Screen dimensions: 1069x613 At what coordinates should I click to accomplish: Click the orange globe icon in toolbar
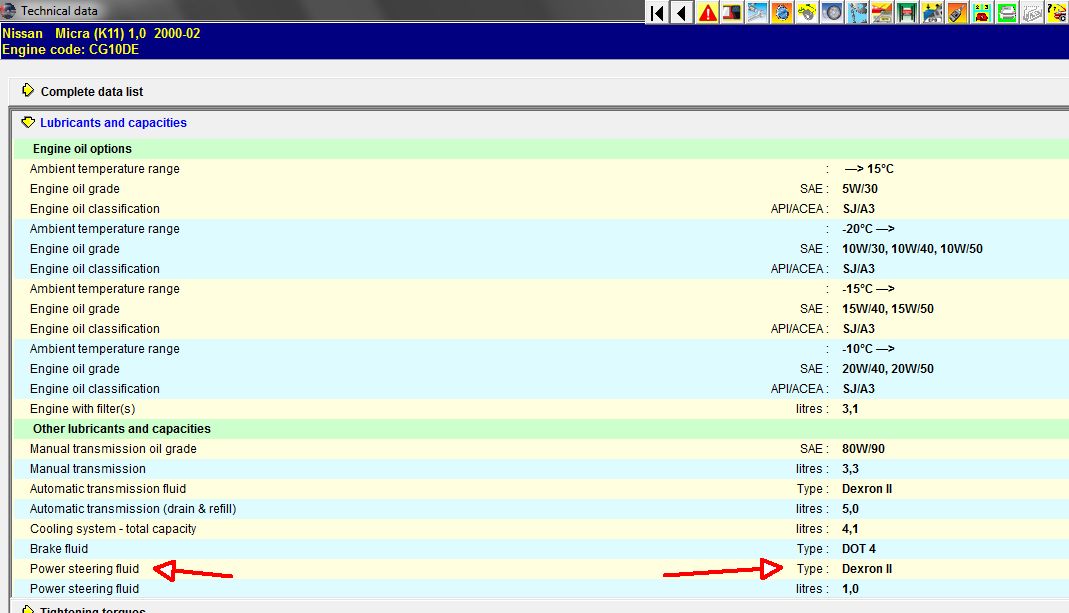[x=782, y=12]
